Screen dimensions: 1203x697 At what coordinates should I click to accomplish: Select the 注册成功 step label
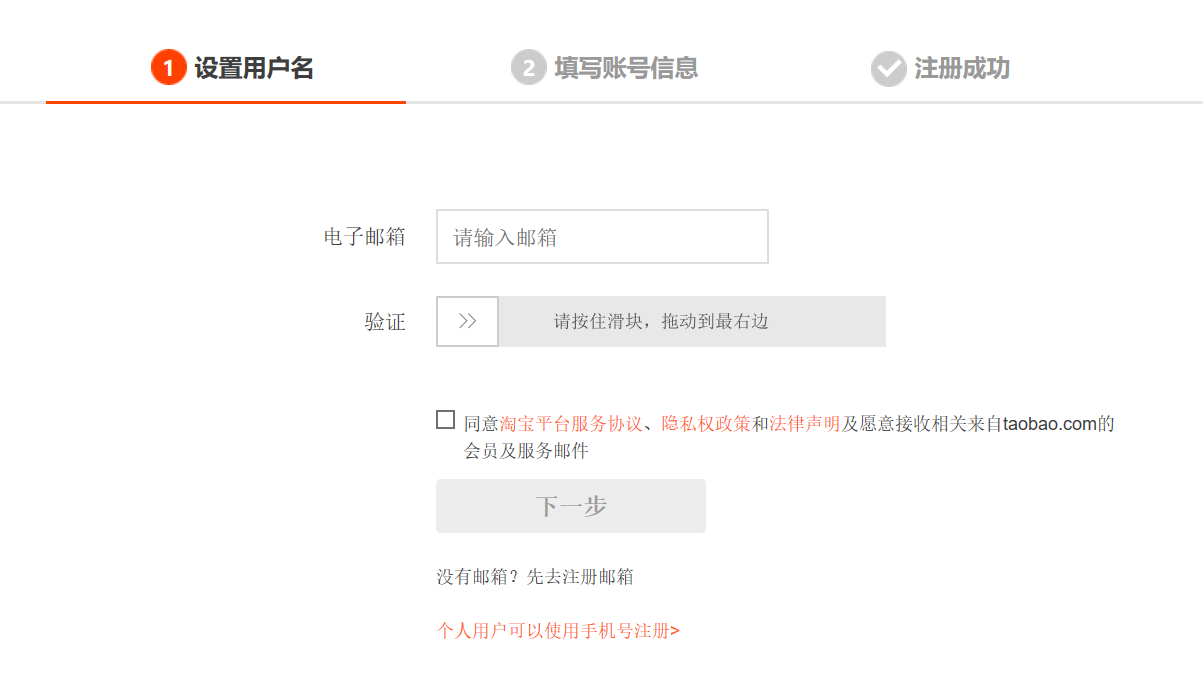(962, 68)
